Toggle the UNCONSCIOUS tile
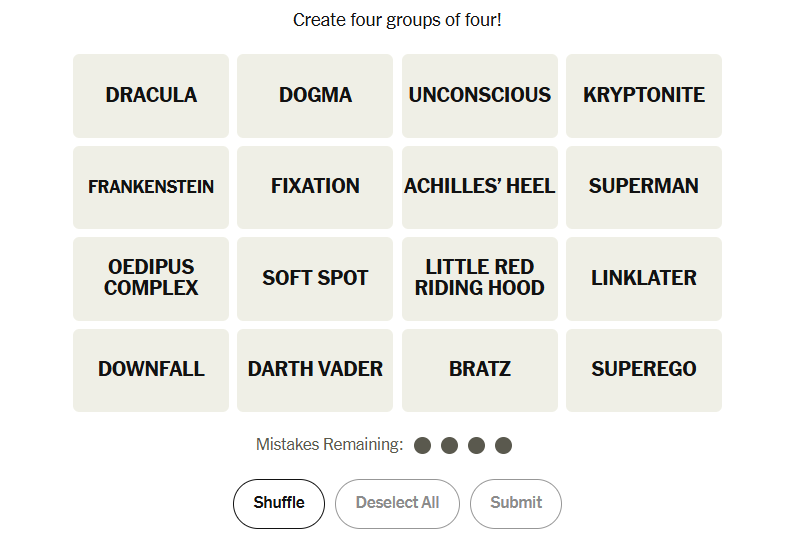Viewport: 789px width, 548px height. click(x=480, y=96)
